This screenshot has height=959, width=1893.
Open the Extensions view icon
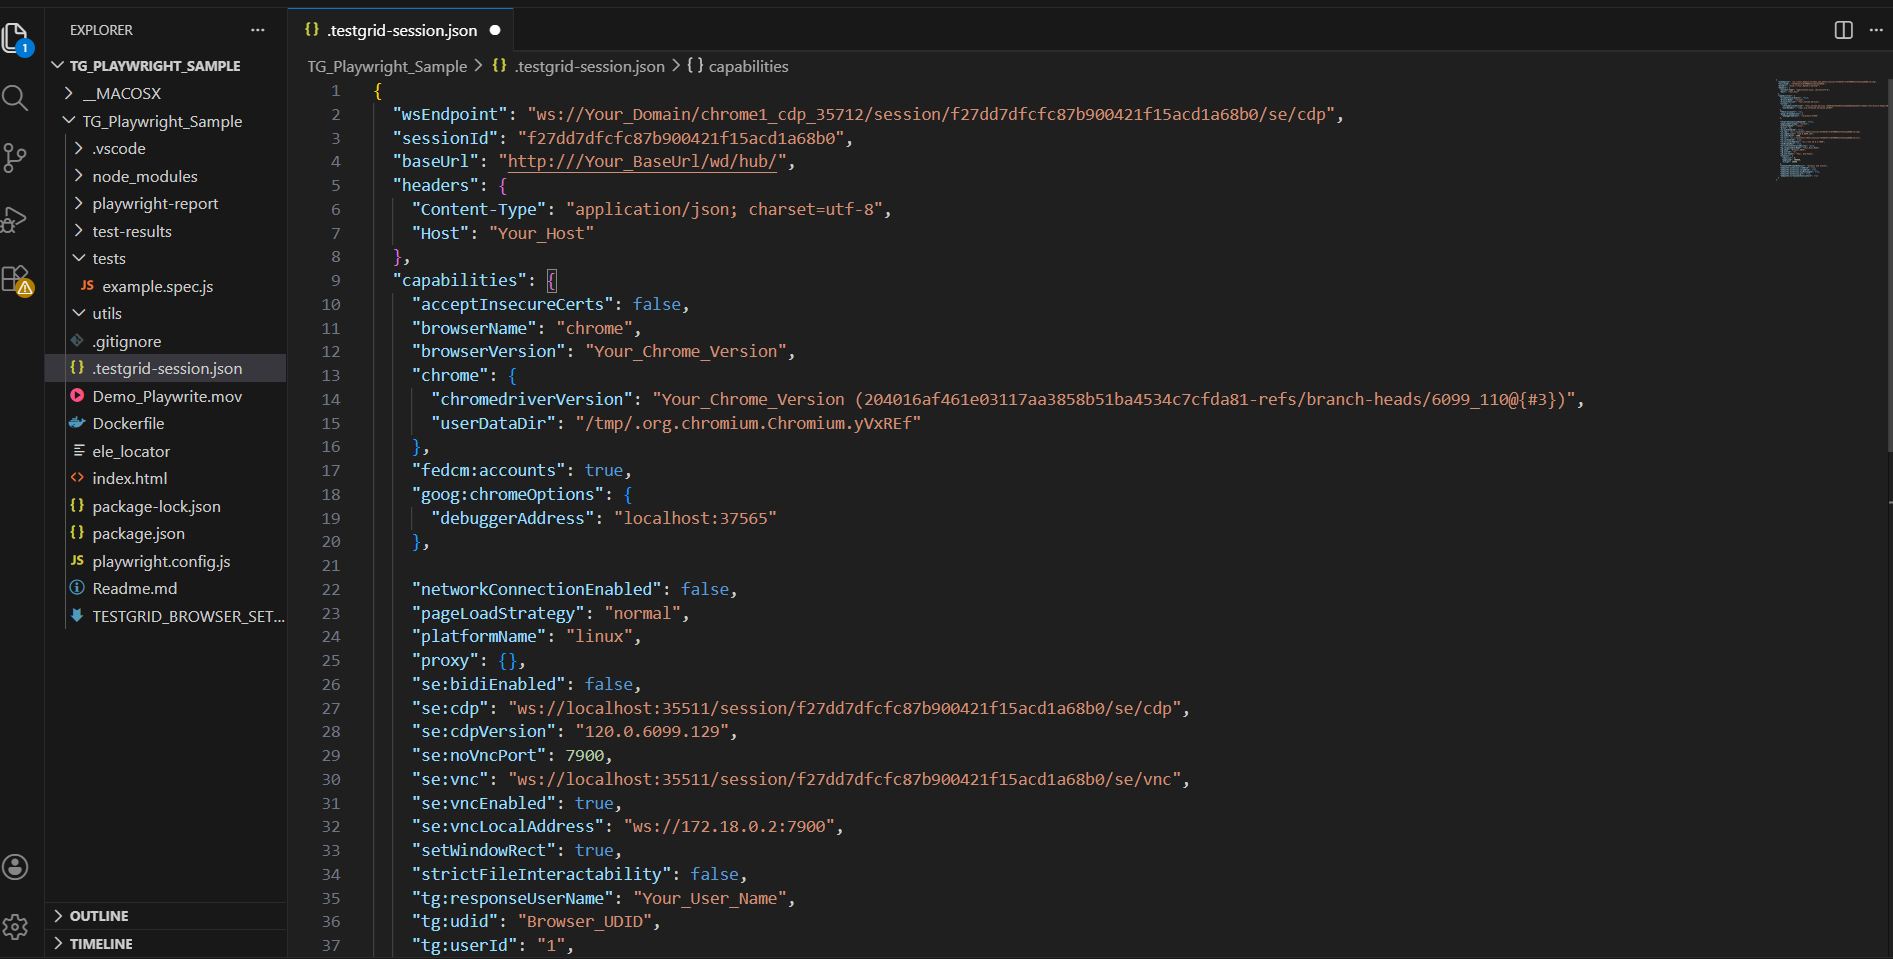click(16, 279)
